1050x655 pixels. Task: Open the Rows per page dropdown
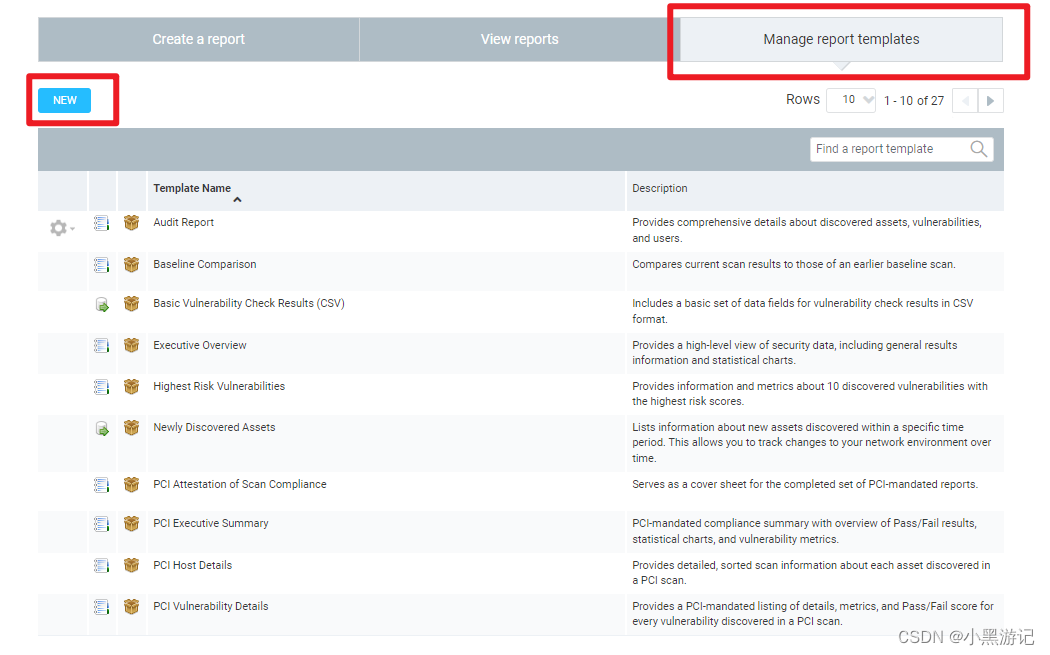(x=850, y=100)
